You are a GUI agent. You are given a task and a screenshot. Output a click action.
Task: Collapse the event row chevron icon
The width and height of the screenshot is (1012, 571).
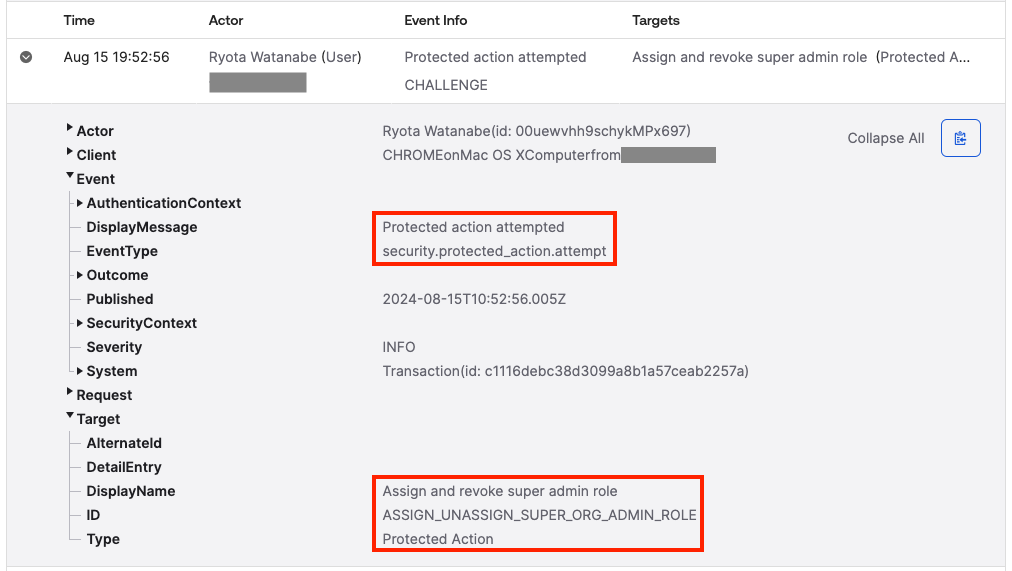click(x=26, y=58)
